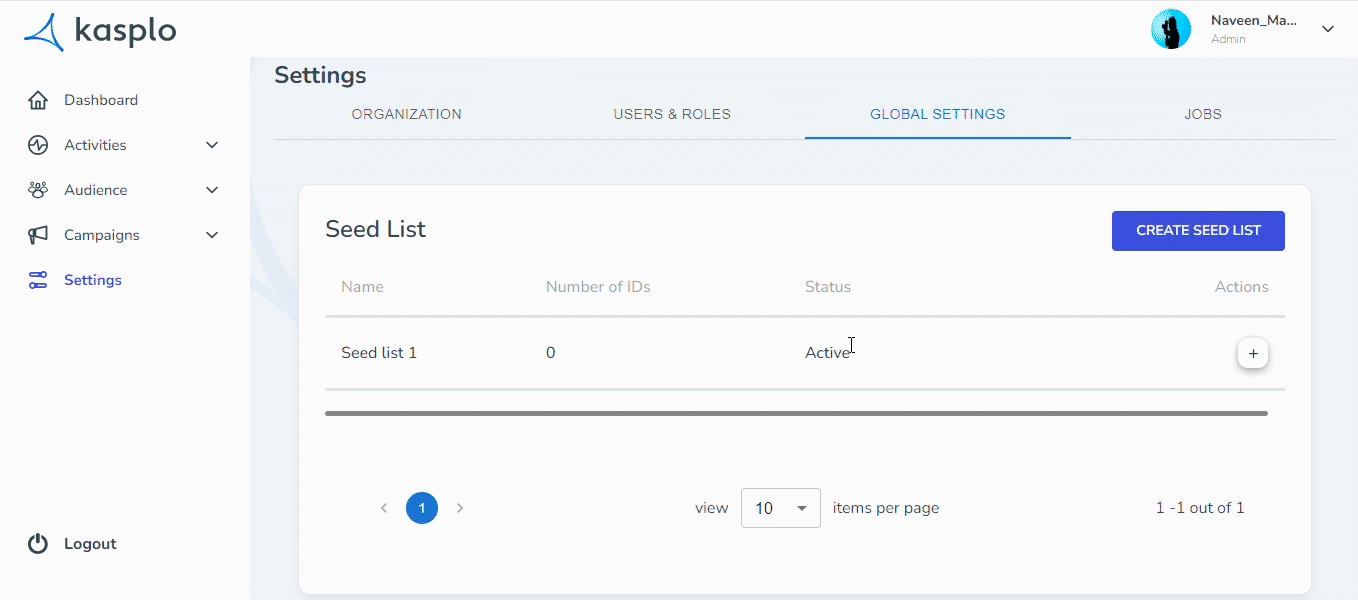
Task: Open Dashboard from the sidebar
Action: pos(101,100)
